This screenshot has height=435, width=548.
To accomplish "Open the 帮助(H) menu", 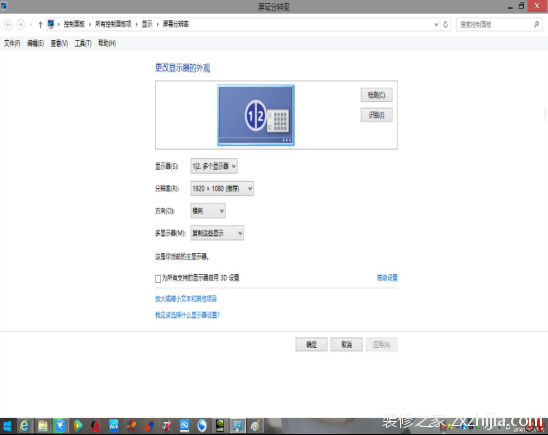I will click(x=107, y=43).
